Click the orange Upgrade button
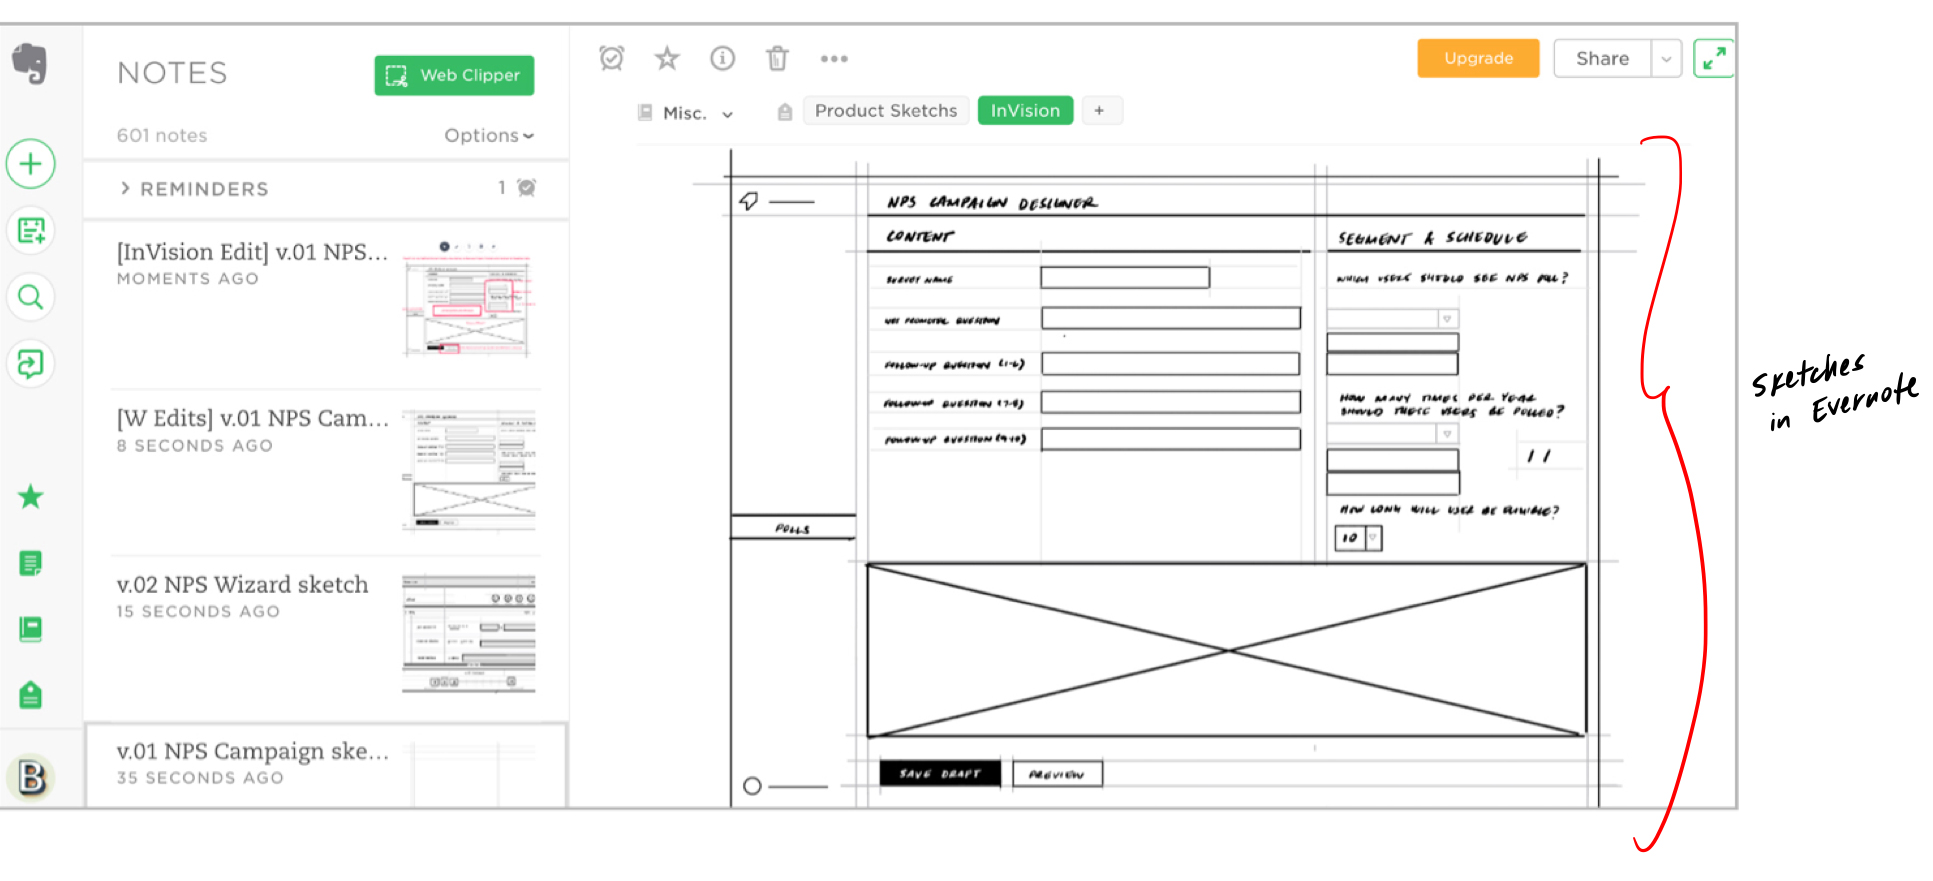 [x=1477, y=59]
